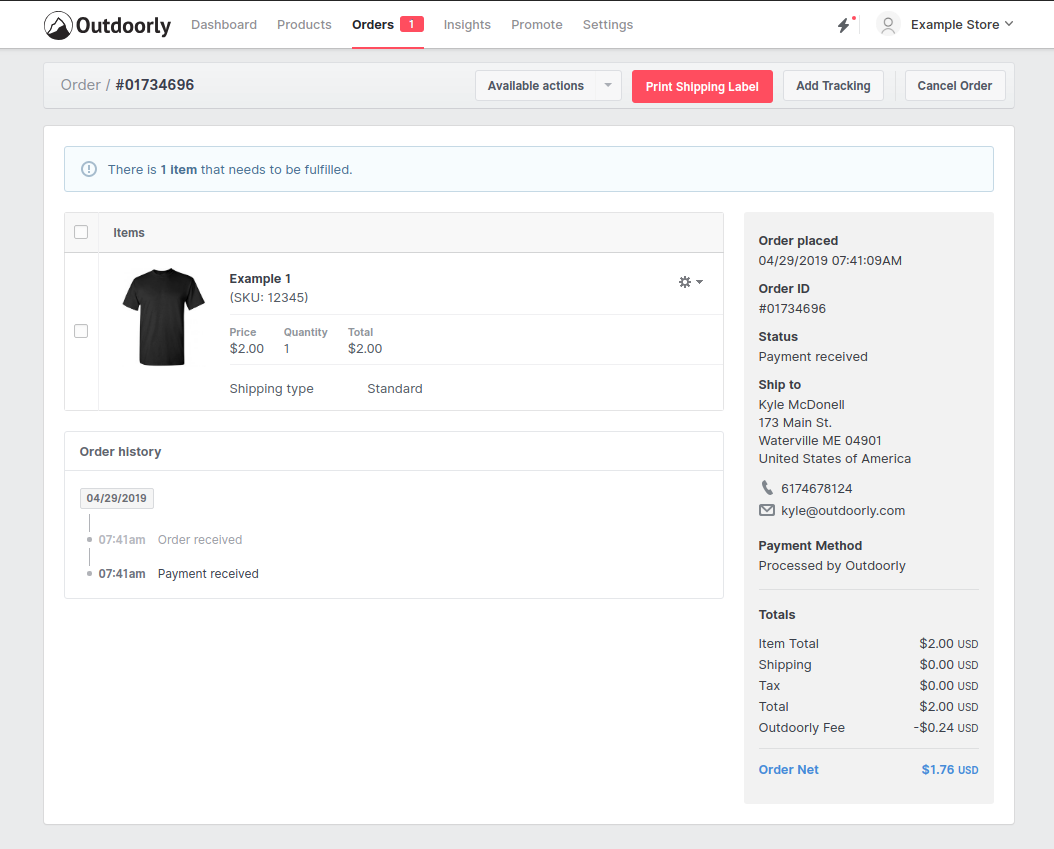Click the info icon in fulfillment notice

(89, 169)
